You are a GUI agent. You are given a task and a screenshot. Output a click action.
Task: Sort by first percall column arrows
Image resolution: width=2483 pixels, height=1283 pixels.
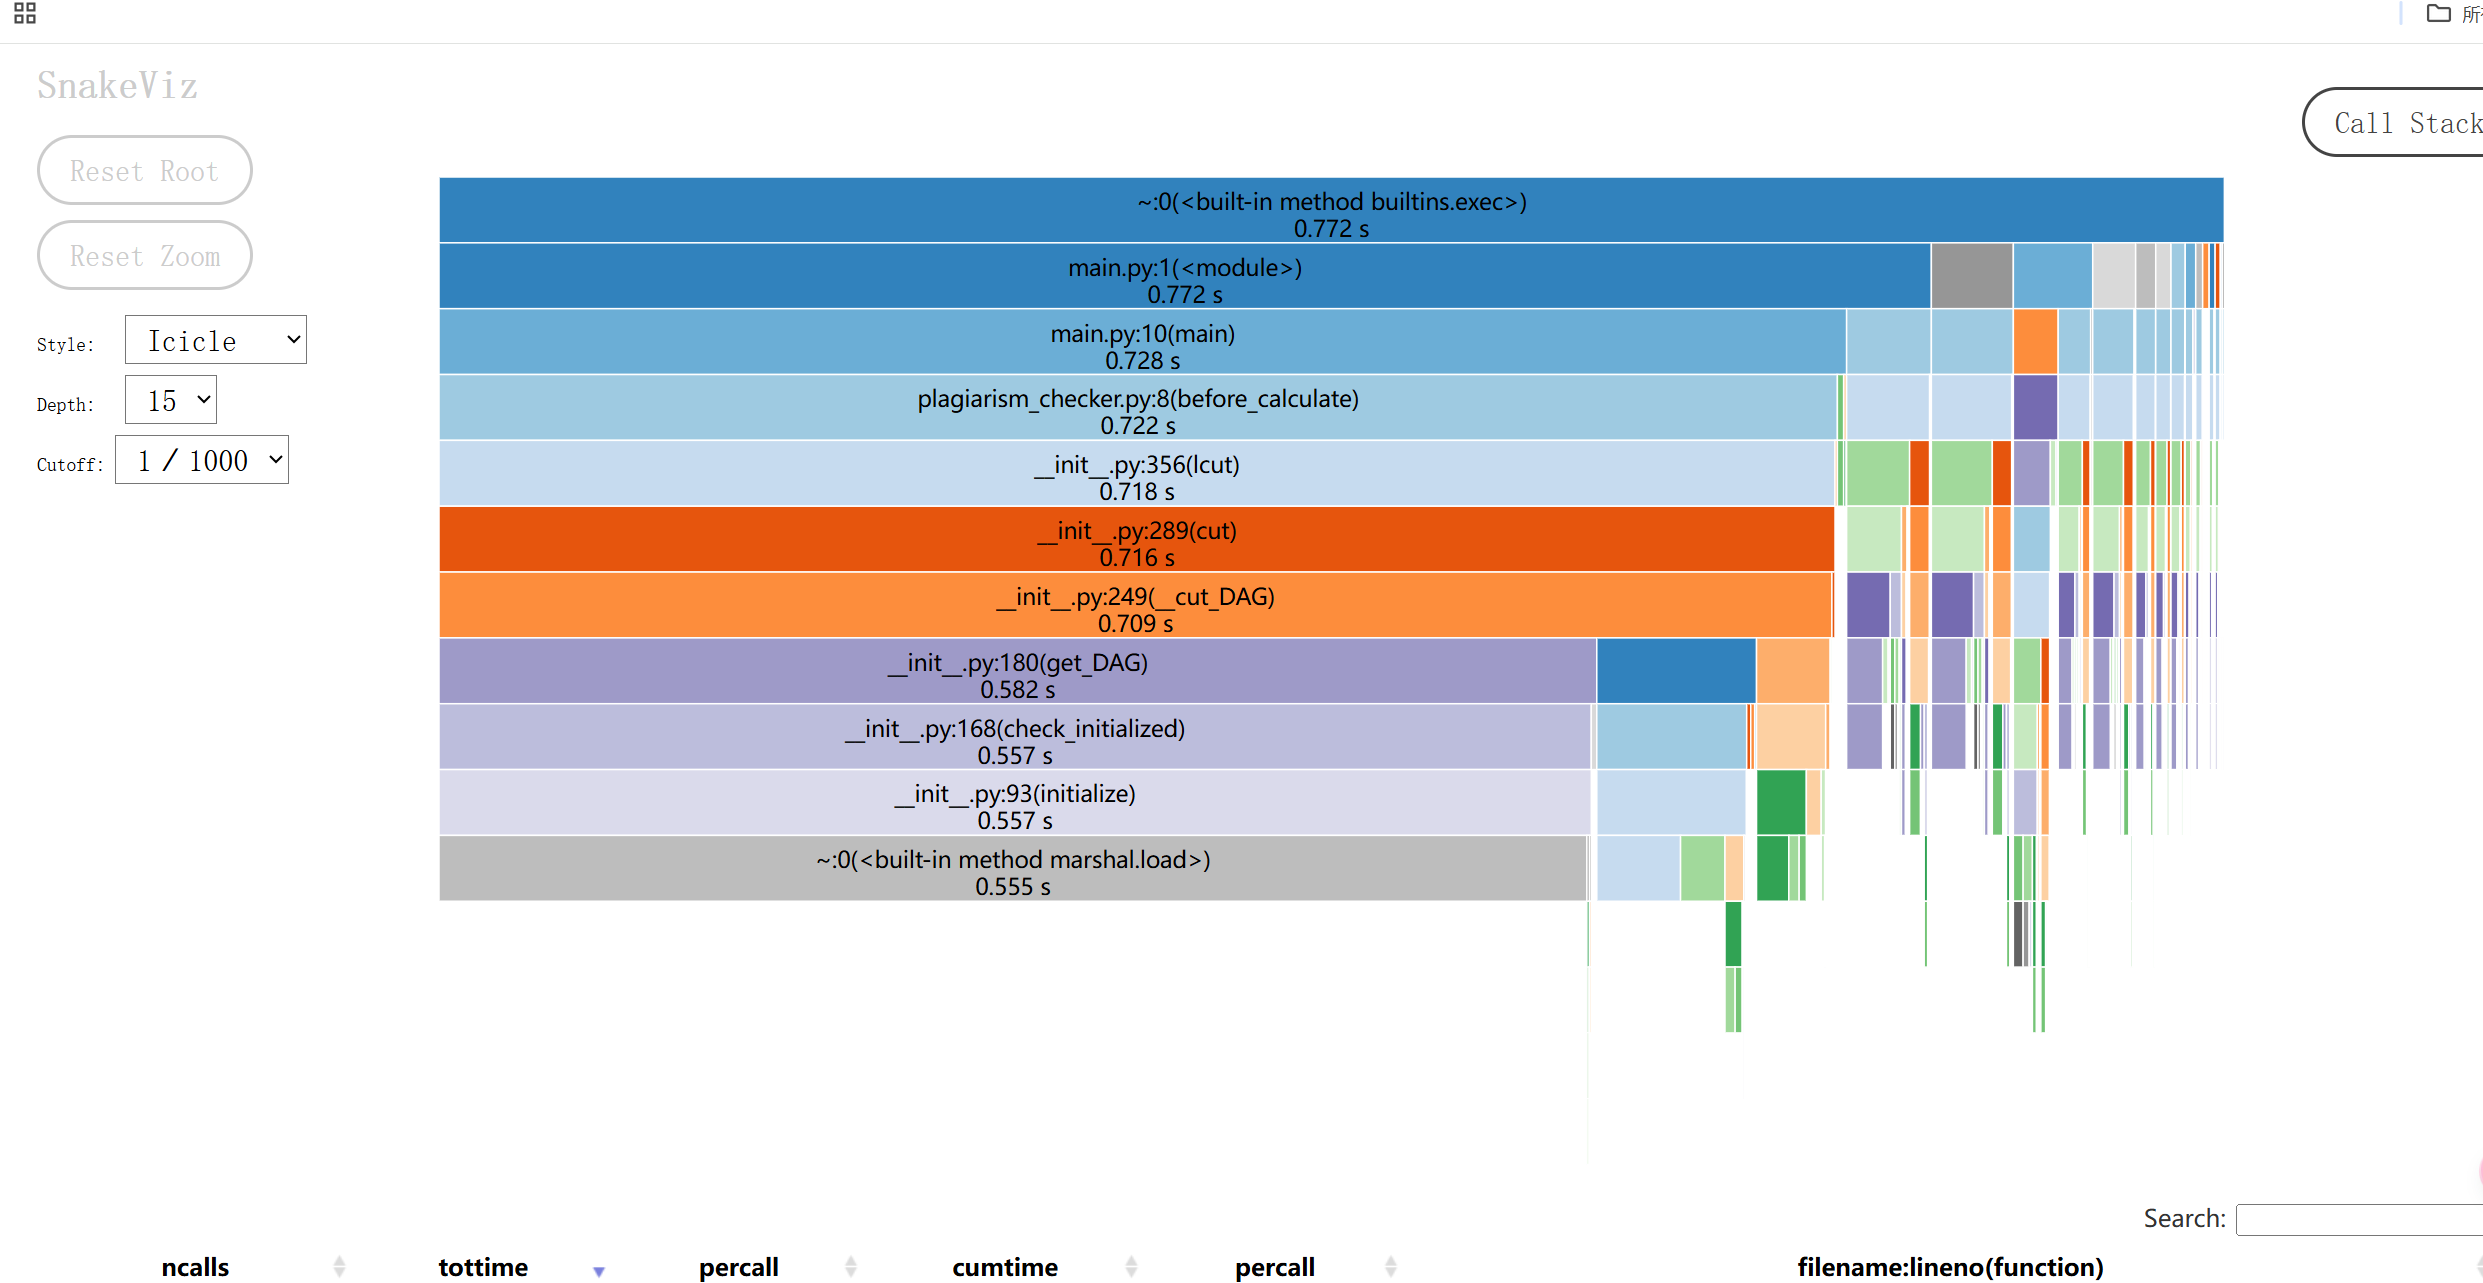click(x=850, y=1266)
